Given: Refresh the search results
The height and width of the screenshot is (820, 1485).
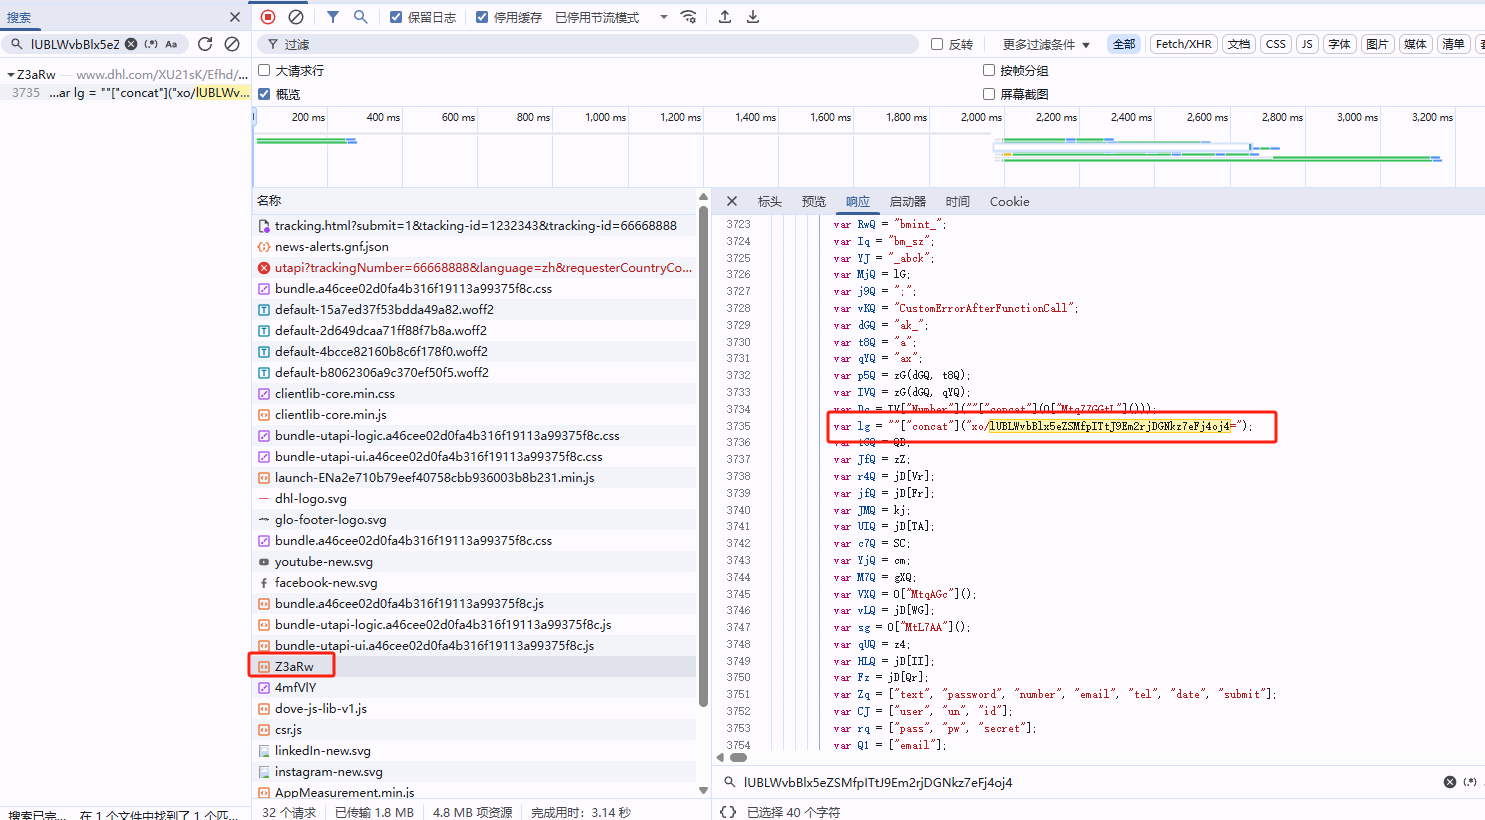Looking at the screenshot, I should click(x=205, y=44).
